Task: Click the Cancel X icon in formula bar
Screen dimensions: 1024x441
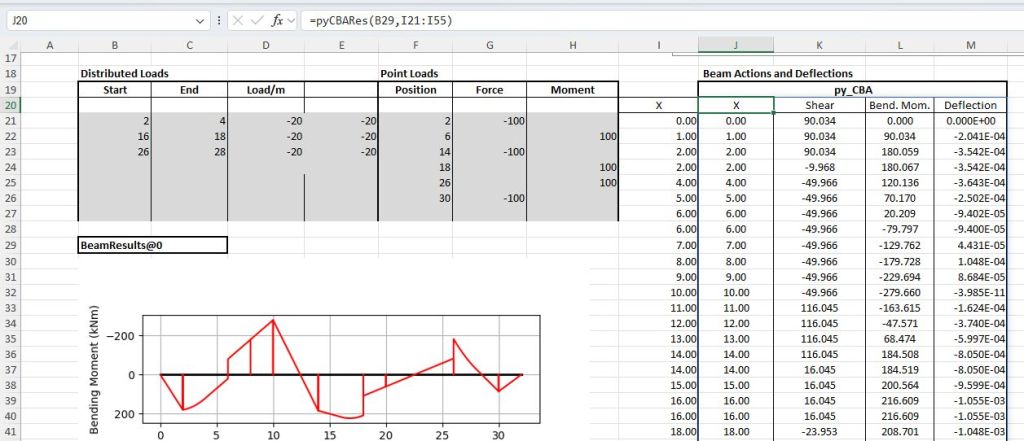Action: (x=238, y=20)
